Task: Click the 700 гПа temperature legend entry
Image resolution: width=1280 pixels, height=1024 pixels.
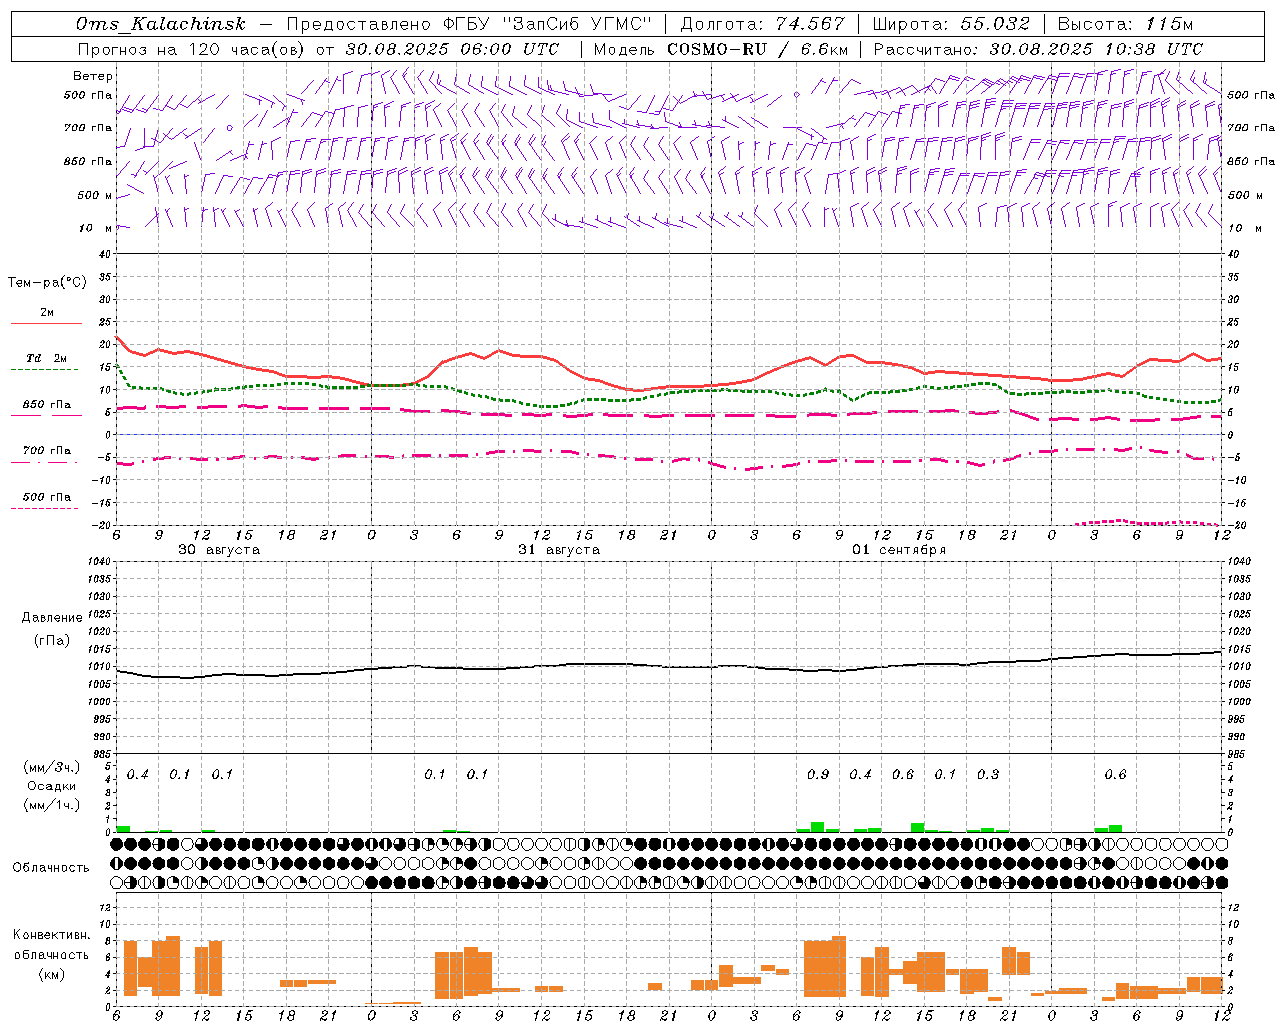Action: [46, 451]
